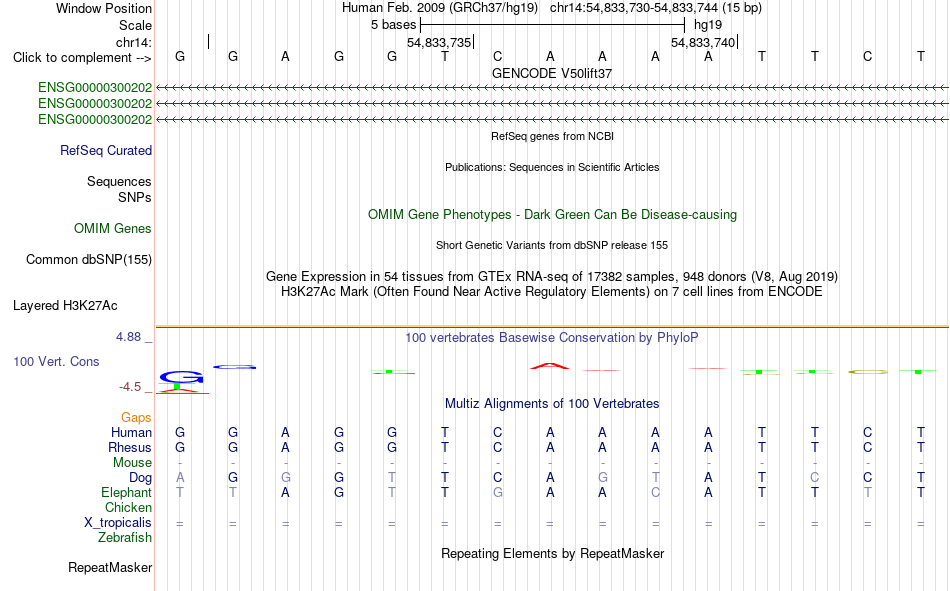950x591 pixels.
Task: Click the 'hg19' label beside scale bar
Action: [x=708, y=25]
